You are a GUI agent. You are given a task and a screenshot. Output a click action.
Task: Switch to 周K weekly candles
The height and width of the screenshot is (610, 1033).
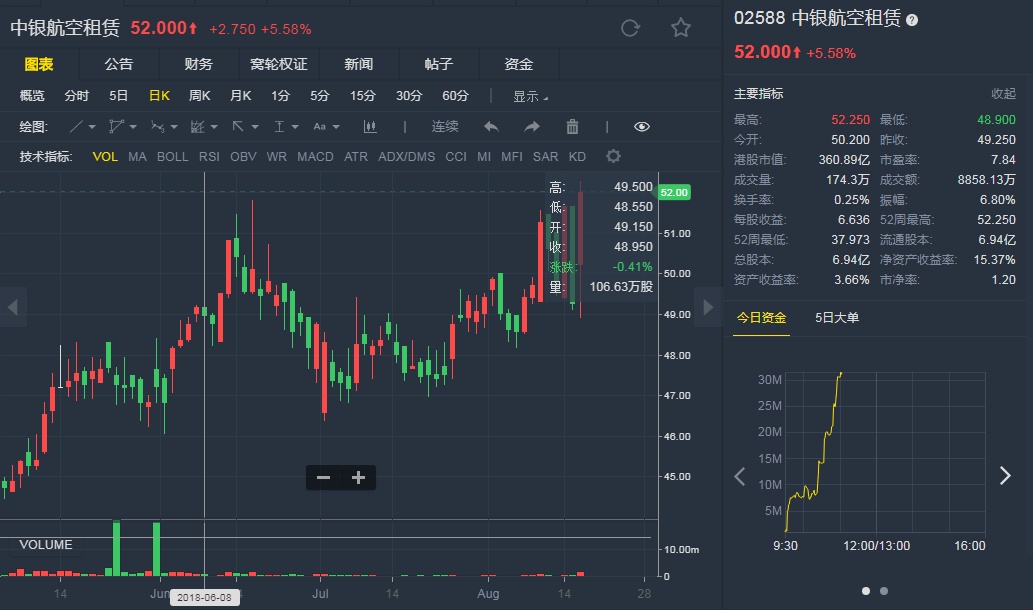(x=199, y=96)
